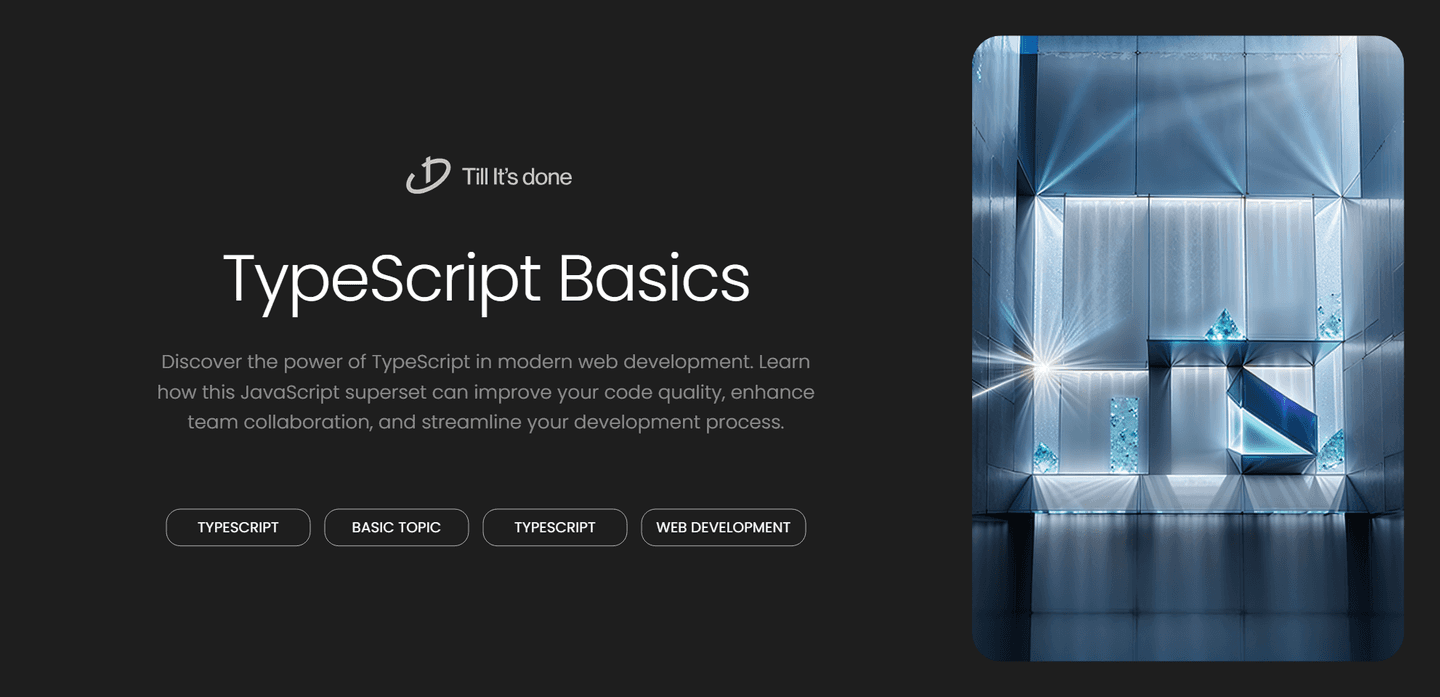Click the Till It's done logo icon
The width and height of the screenshot is (1440, 697).
coord(428,176)
